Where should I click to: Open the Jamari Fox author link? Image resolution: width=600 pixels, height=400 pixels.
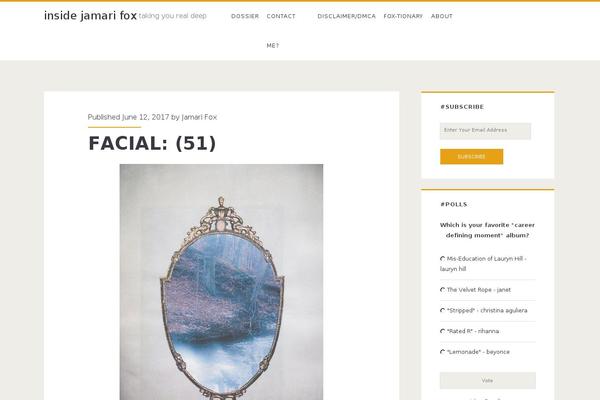[x=199, y=117]
